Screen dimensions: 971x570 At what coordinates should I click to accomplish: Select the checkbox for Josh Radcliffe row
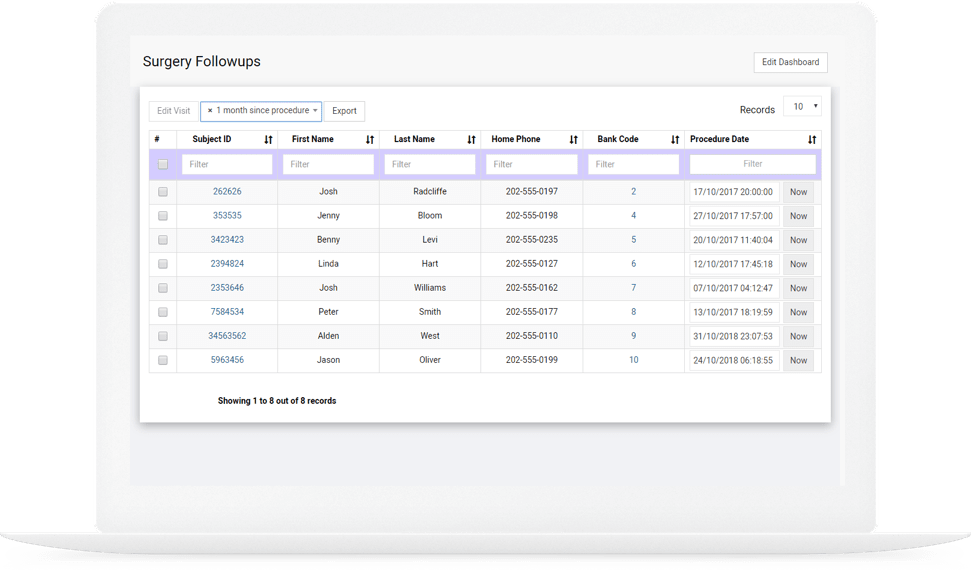click(163, 191)
